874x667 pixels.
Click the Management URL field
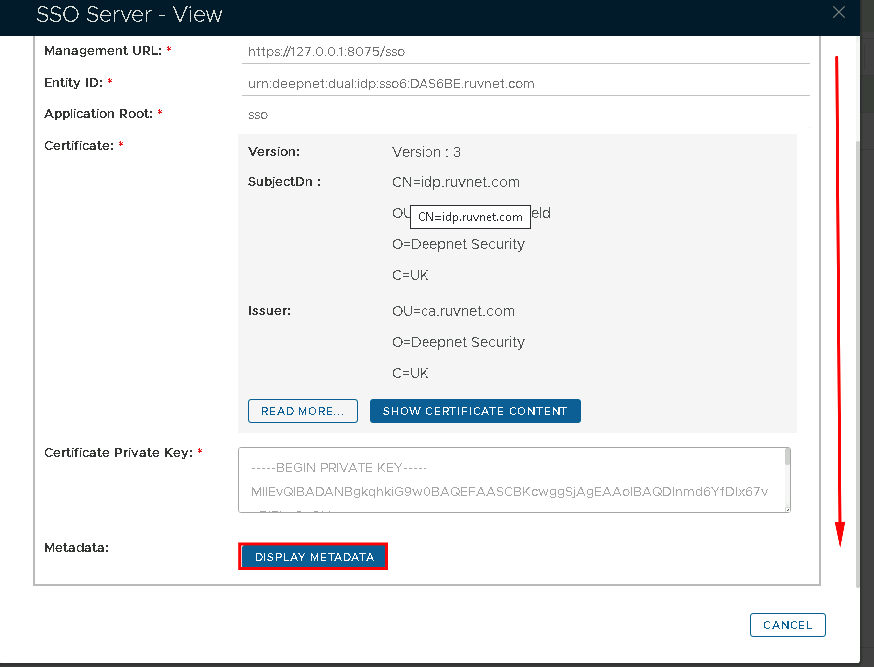(x=527, y=50)
